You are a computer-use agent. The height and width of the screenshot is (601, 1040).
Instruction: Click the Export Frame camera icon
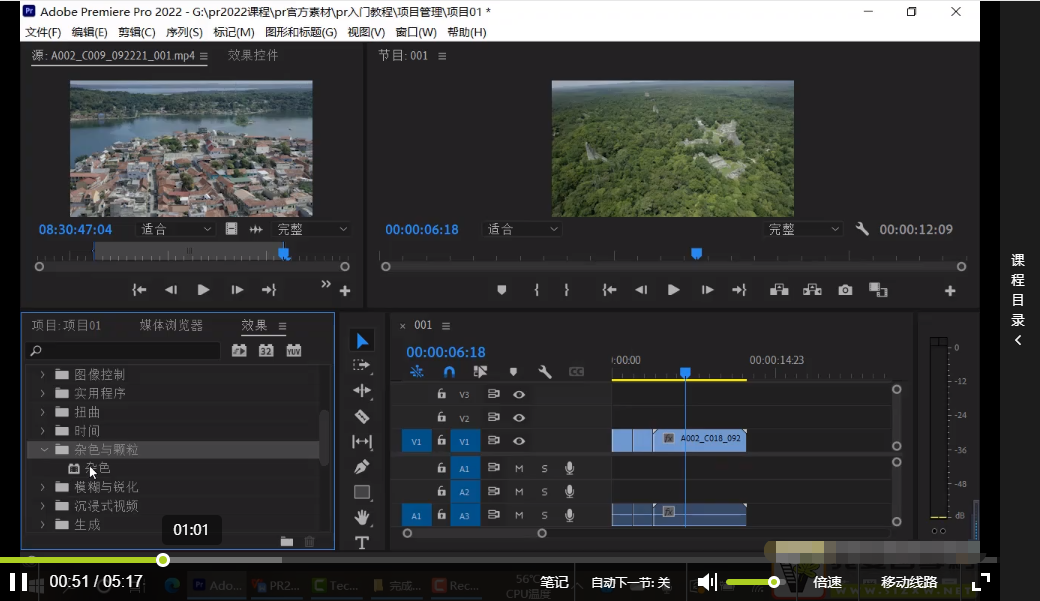(845, 290)
